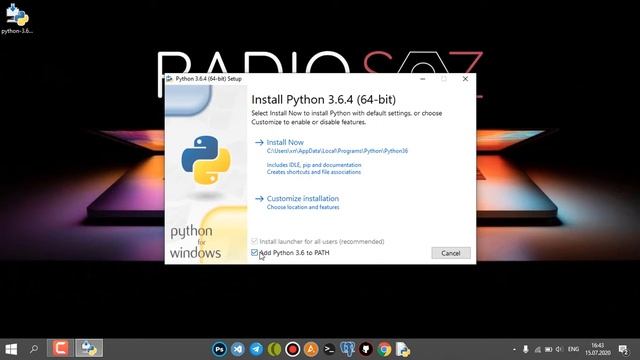Open Telegram from the taskbar
This screenshot has width=640, height=360.
256,349
